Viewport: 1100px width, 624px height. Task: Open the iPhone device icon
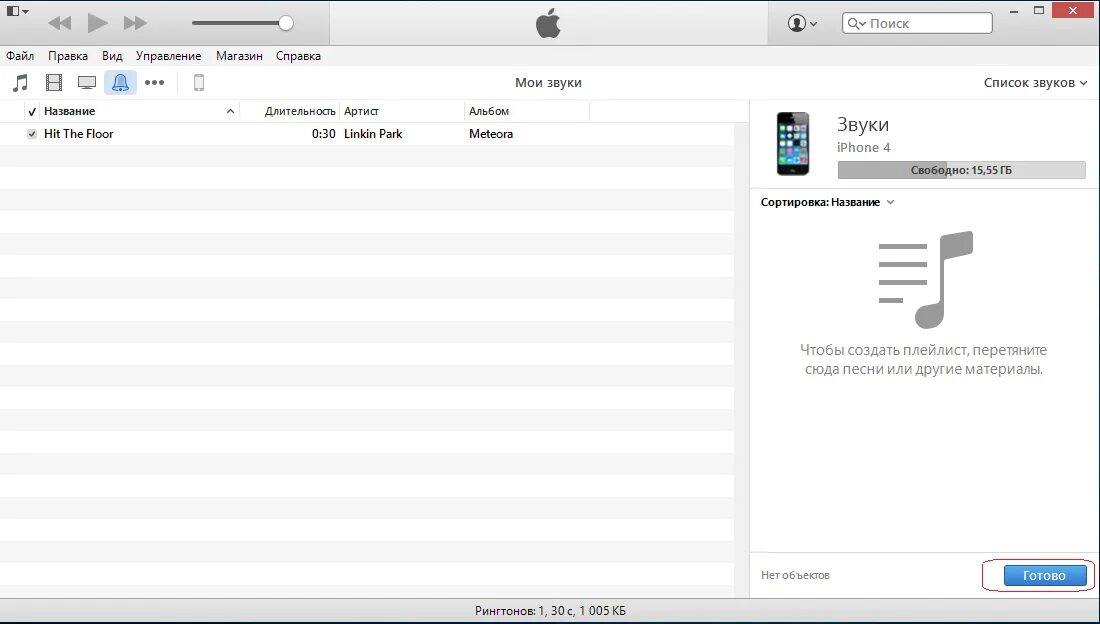pos(199,83)
